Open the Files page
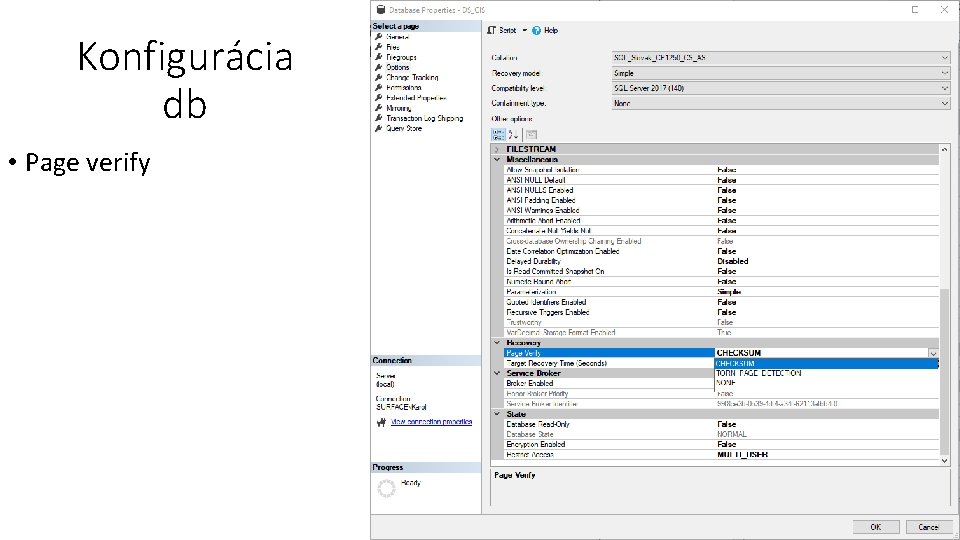The image size is (960, 540). tap(392, 47)
